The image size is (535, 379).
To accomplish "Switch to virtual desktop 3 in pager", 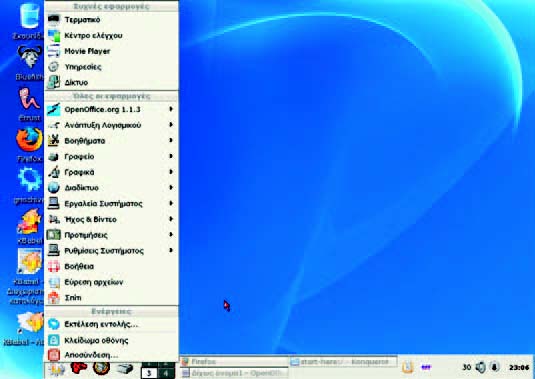I will pos(149,373).
